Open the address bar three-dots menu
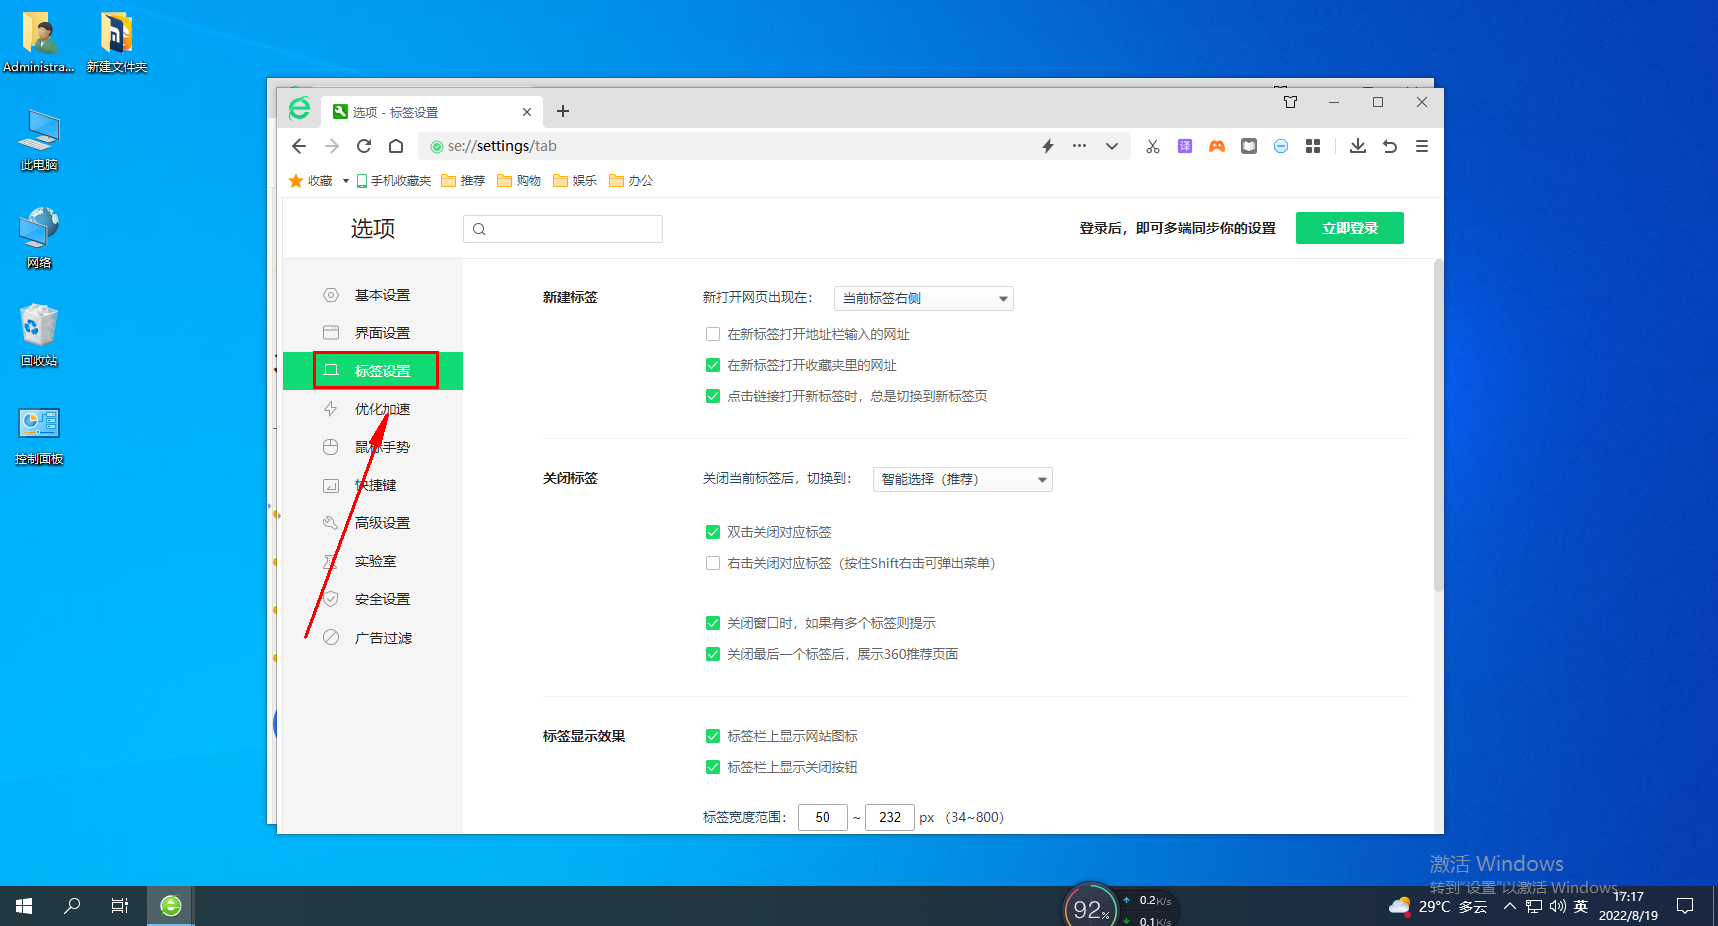 (1079, 146)
